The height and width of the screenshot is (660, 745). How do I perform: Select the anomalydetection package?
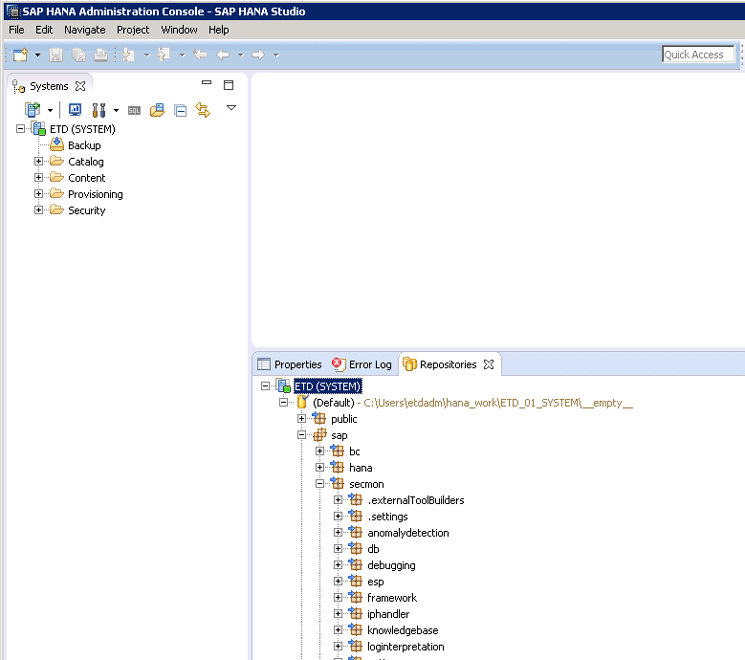[x=407, y=533]
